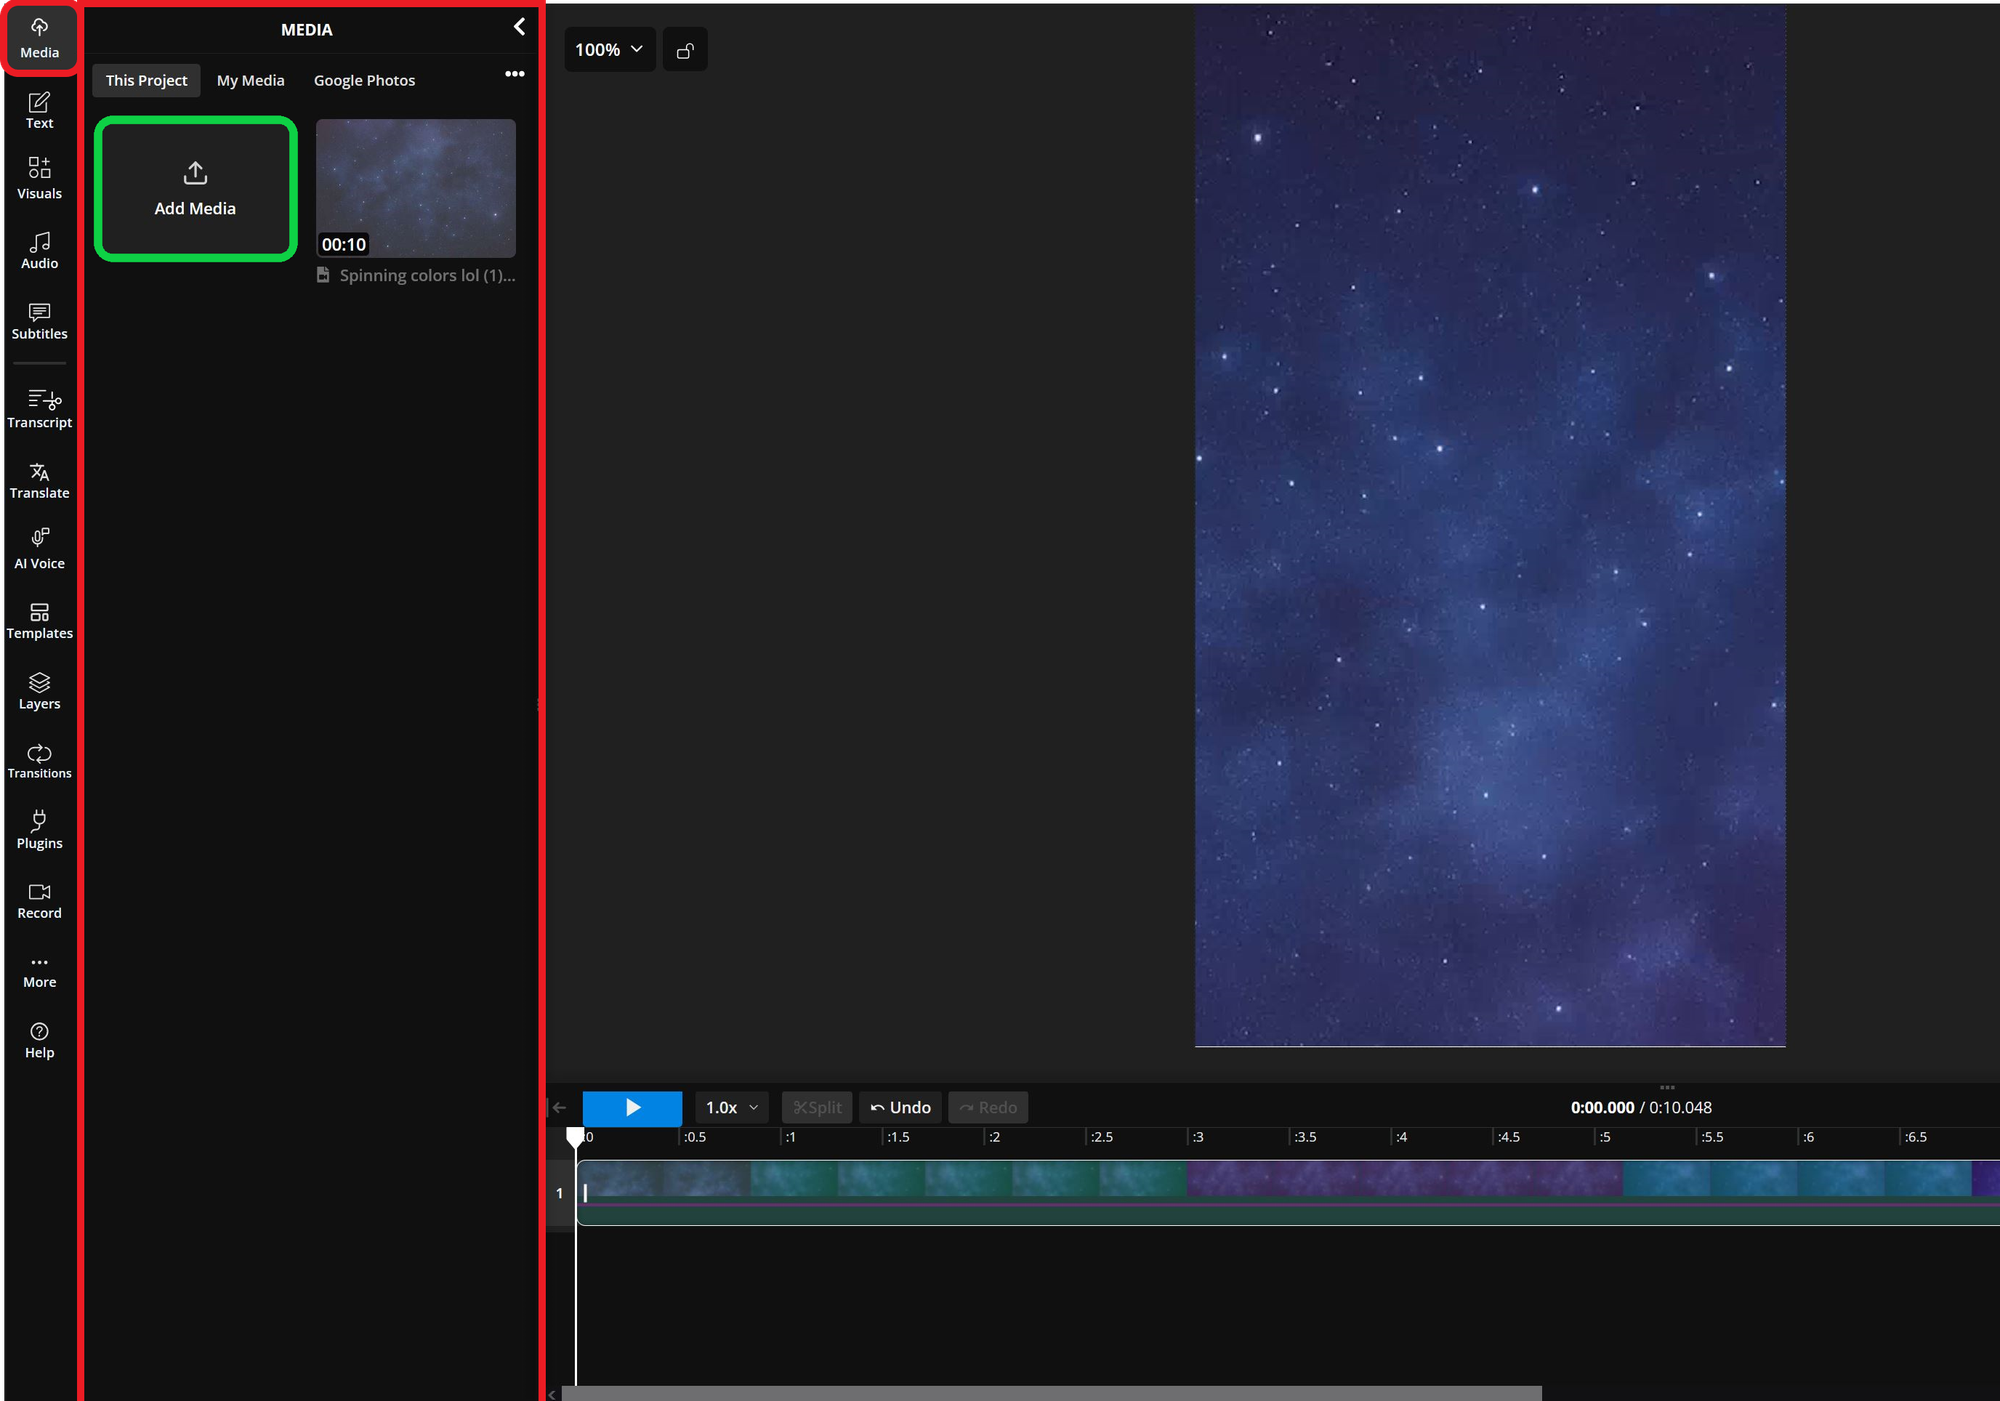The height and width of the screenshot is (1401, 2000).
Task: Open the Record tool
Action: 39,900
